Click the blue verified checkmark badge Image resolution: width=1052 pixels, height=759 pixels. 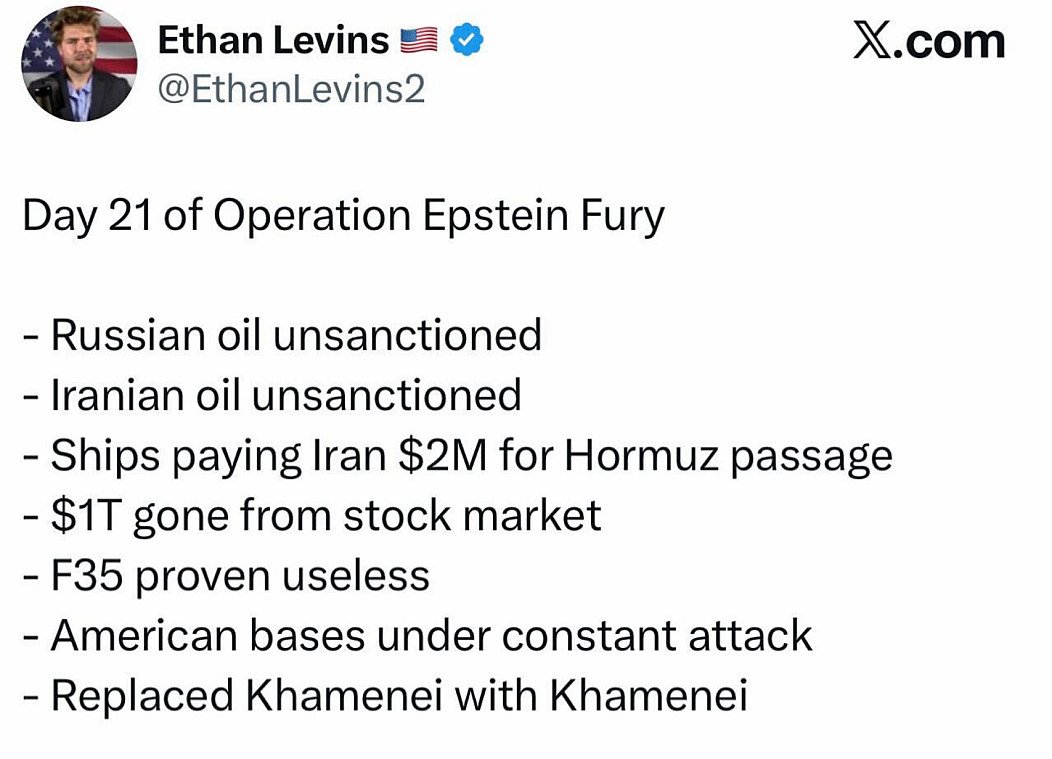coord(469,40)
